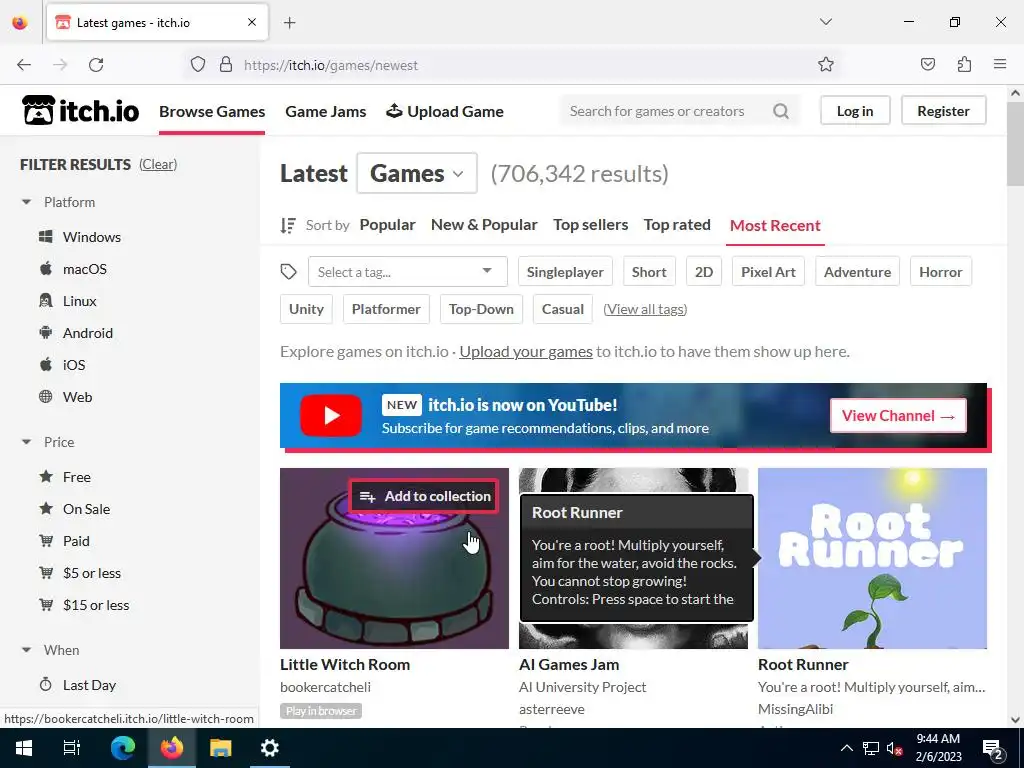Click the cart icon beside Paid
Viewport: 1024px width, 768px height.
[x=46, y=541]
